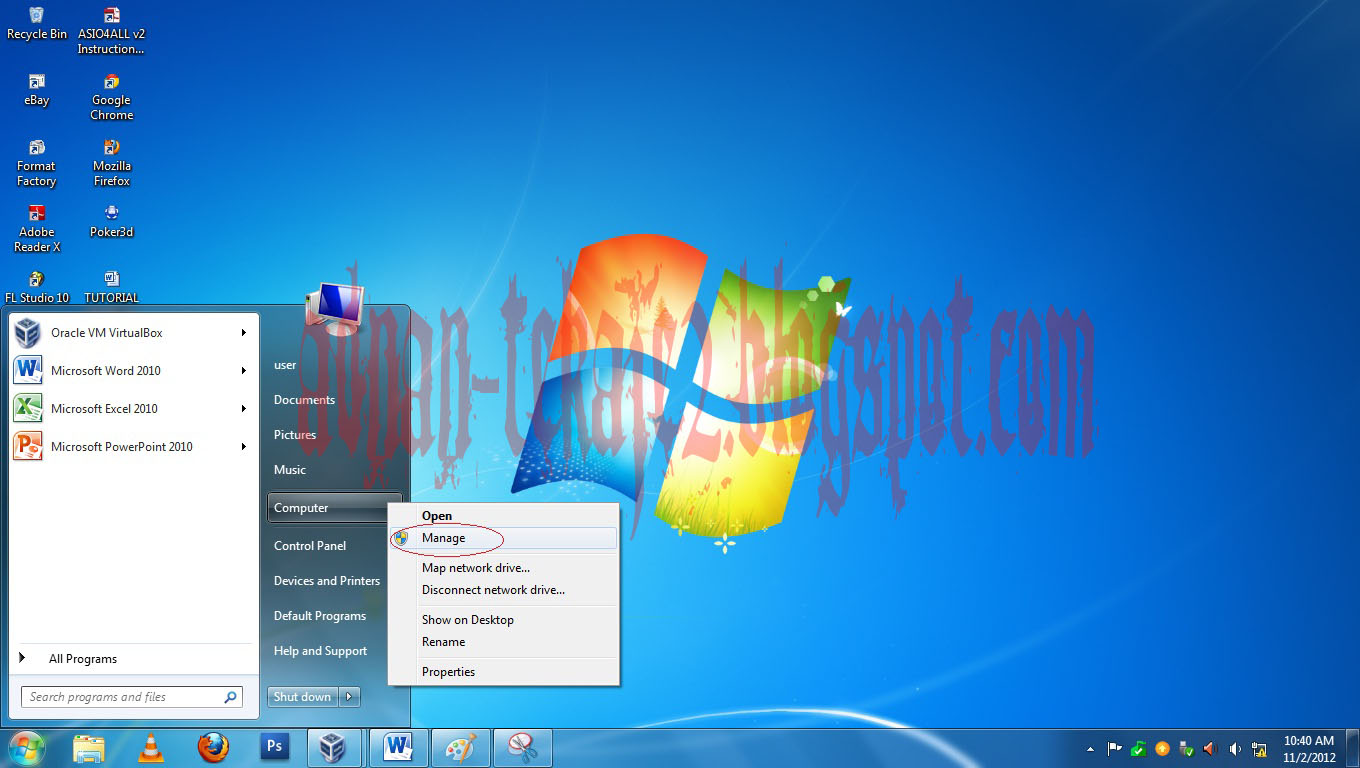Screen dimensions: 1360x768
Task: Click the Shut down button
Action: pyautogui.click(x=303, y=697)
